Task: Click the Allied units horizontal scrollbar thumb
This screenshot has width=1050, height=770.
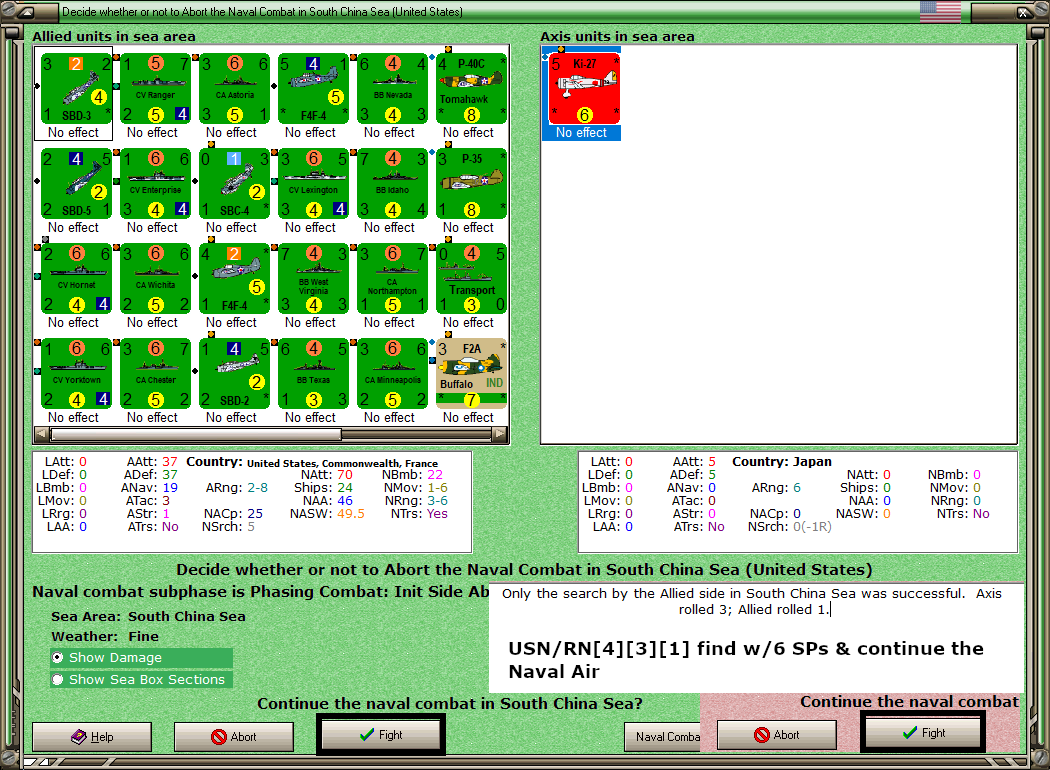Action: coord(196,435)
